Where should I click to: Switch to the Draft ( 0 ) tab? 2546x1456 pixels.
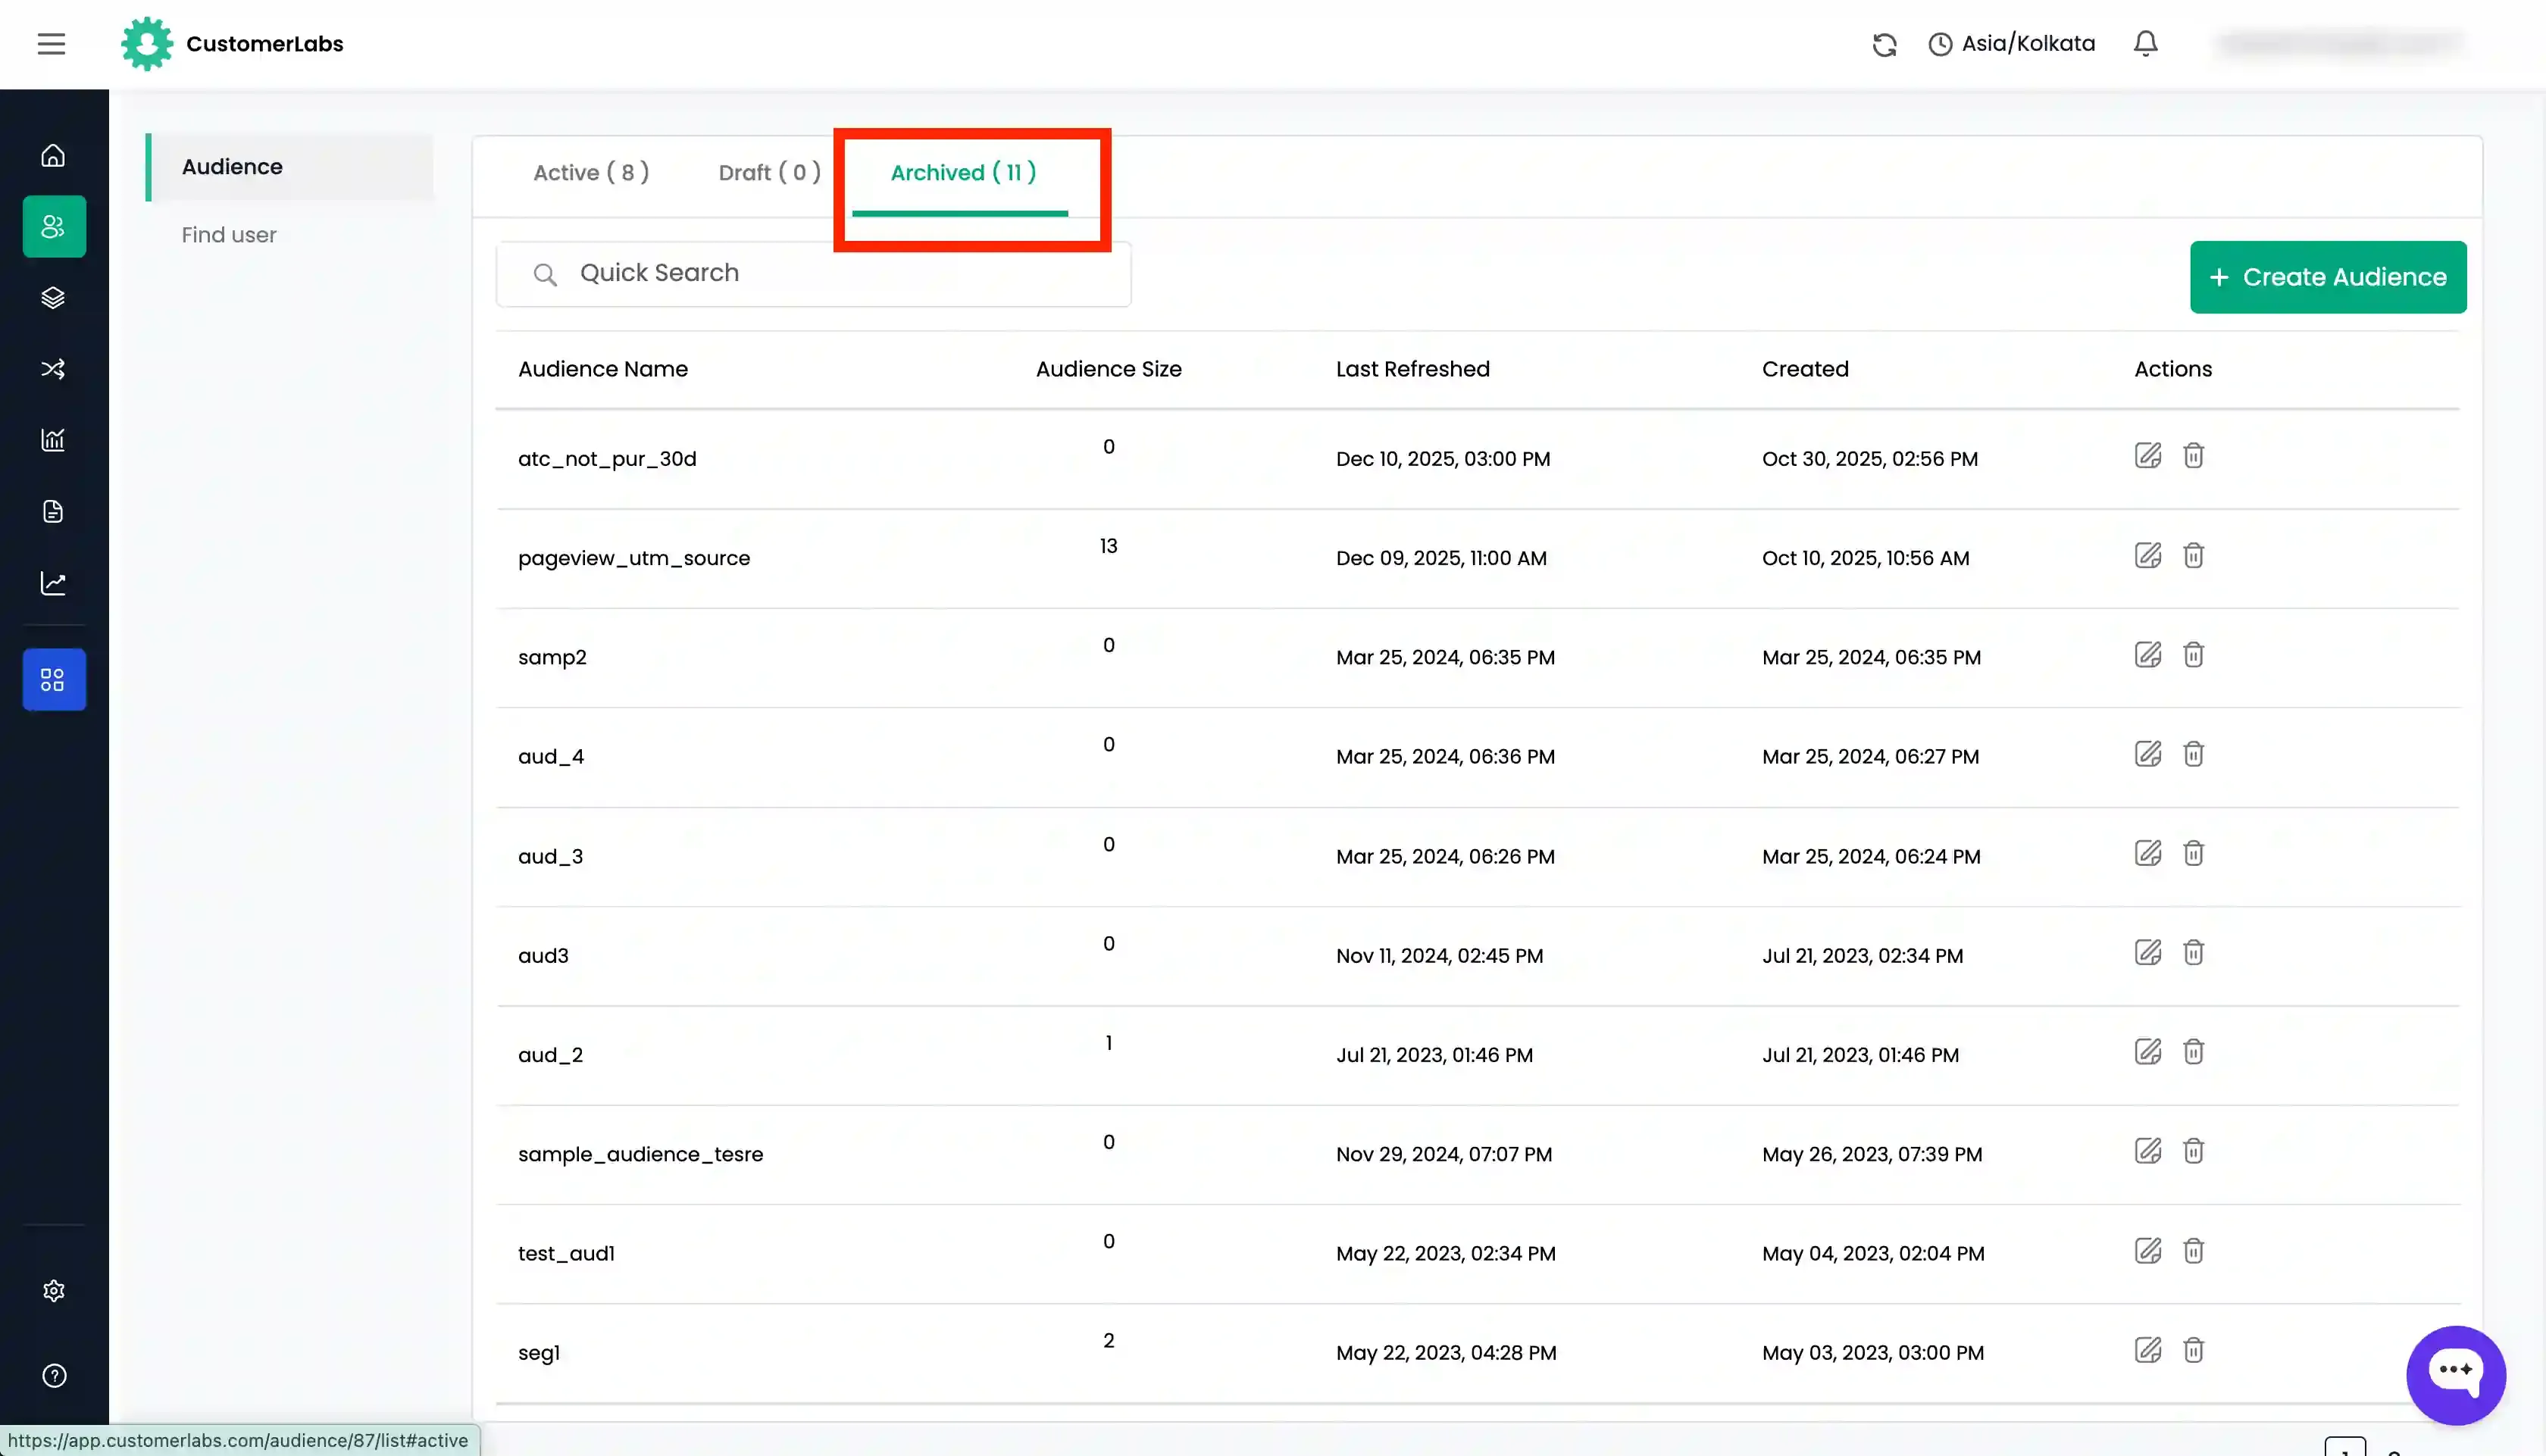(769, 173)
